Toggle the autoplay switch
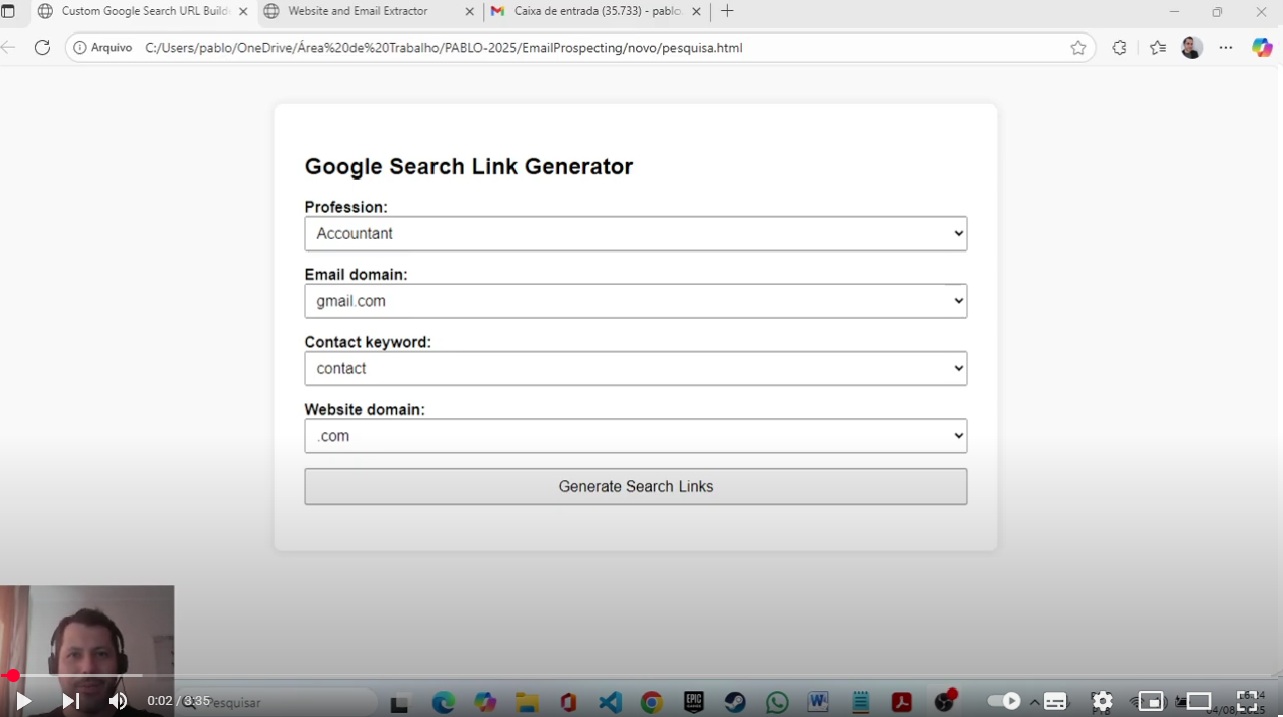 (x=1004, y=701)
